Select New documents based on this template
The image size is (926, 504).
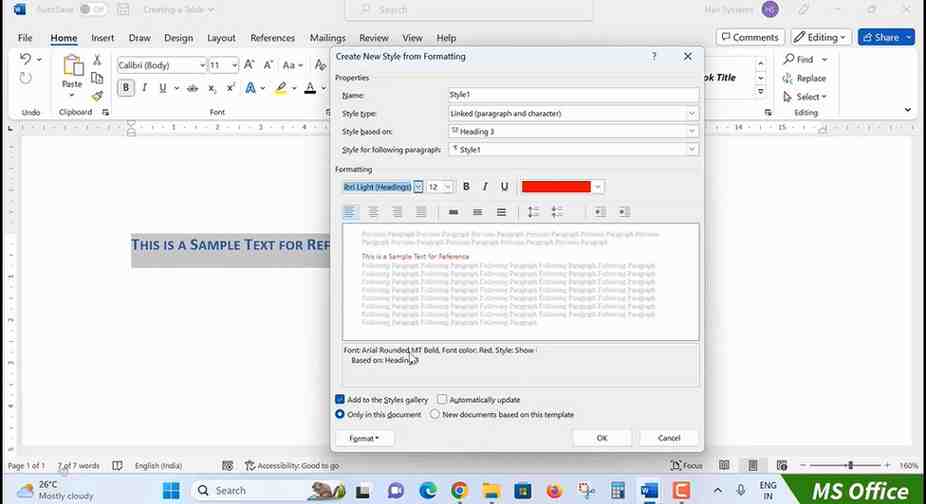pyautogui.click(x=435, y=414)
